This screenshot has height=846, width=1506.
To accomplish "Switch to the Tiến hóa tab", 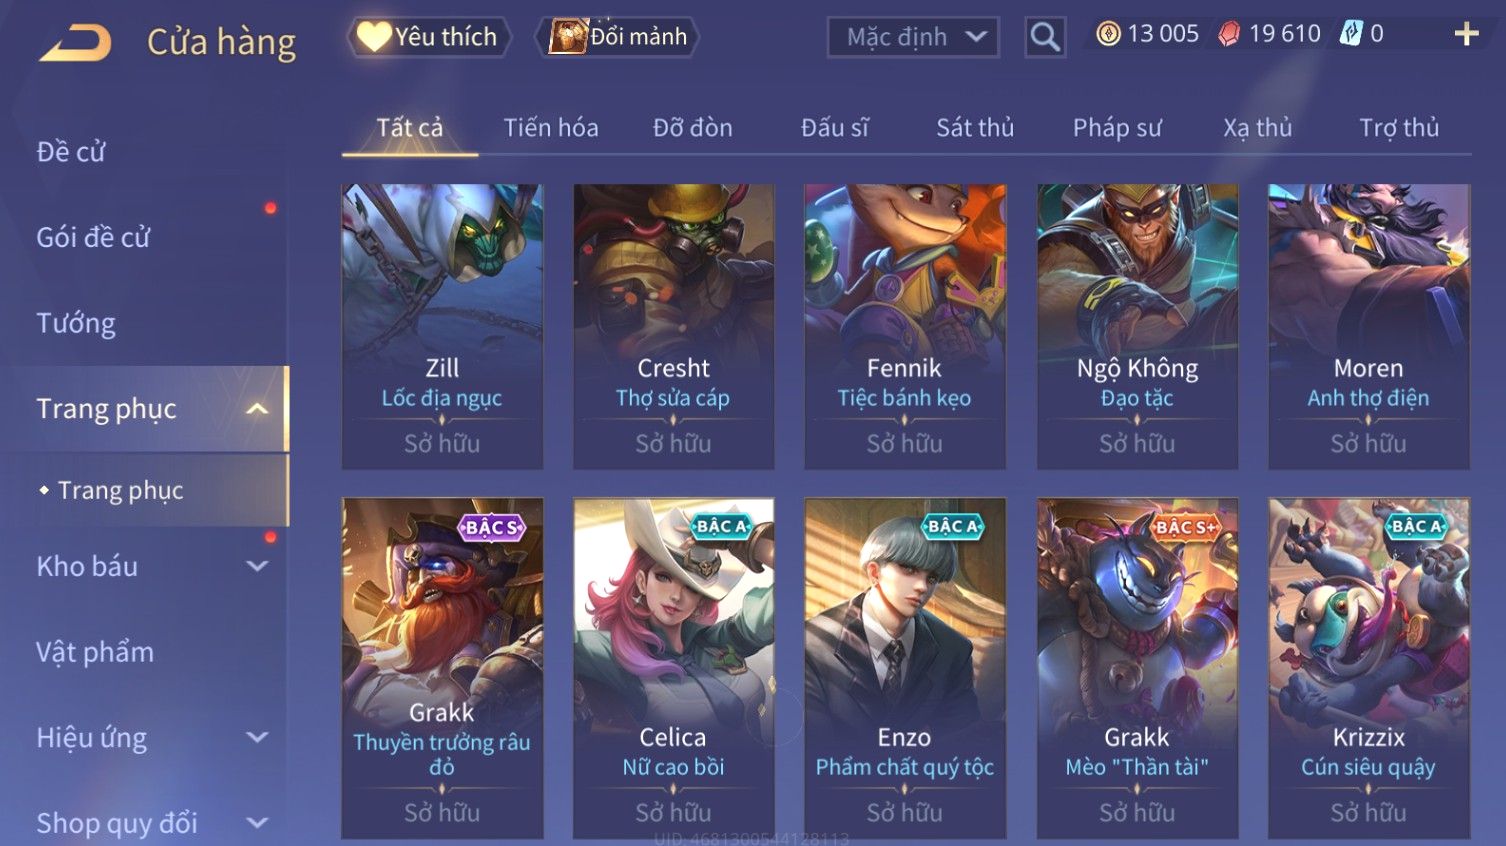I will pos(551,128).
